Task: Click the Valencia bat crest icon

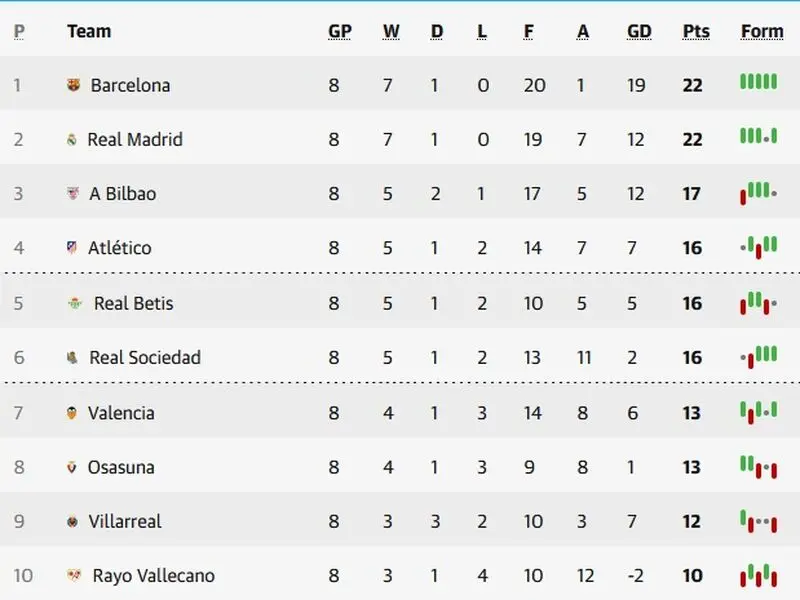Action: coord(72,412)
